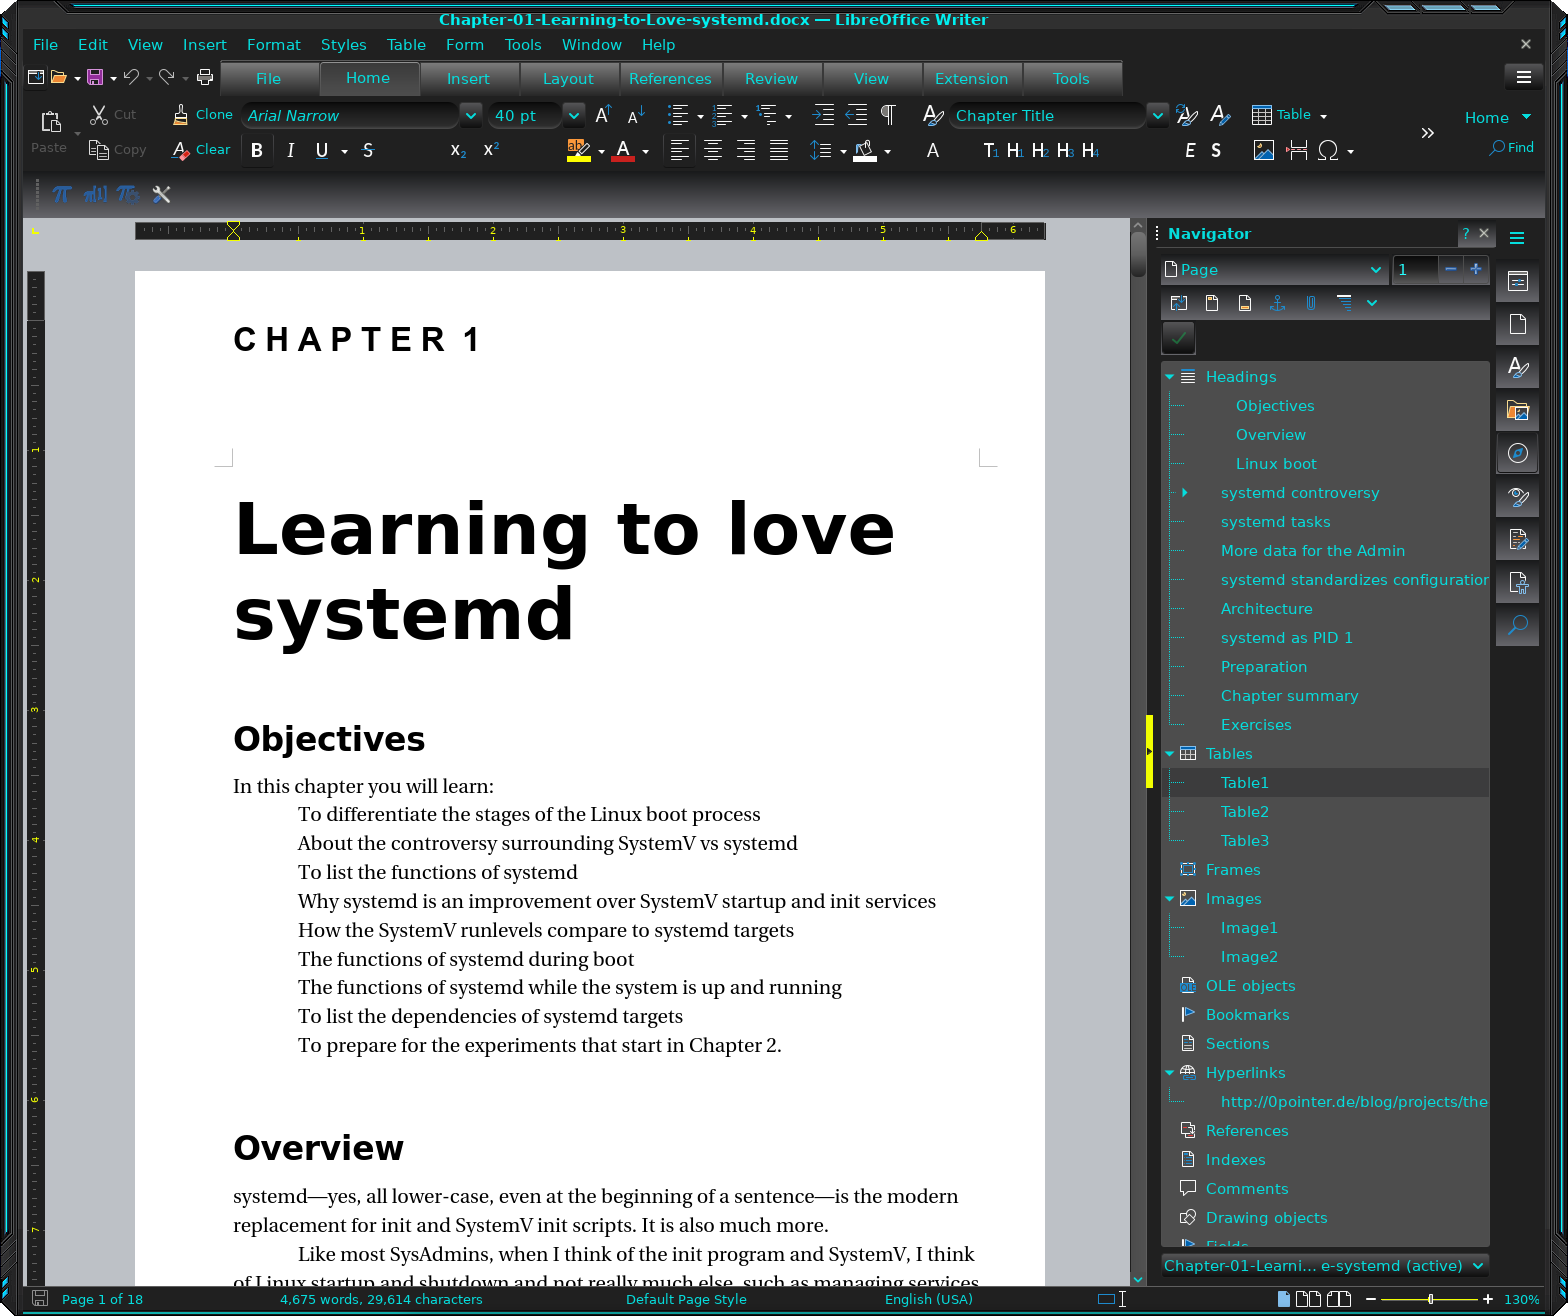Open the Arial Narrow font name dropdown
1568x1316 pixels.
pos(471,116)
